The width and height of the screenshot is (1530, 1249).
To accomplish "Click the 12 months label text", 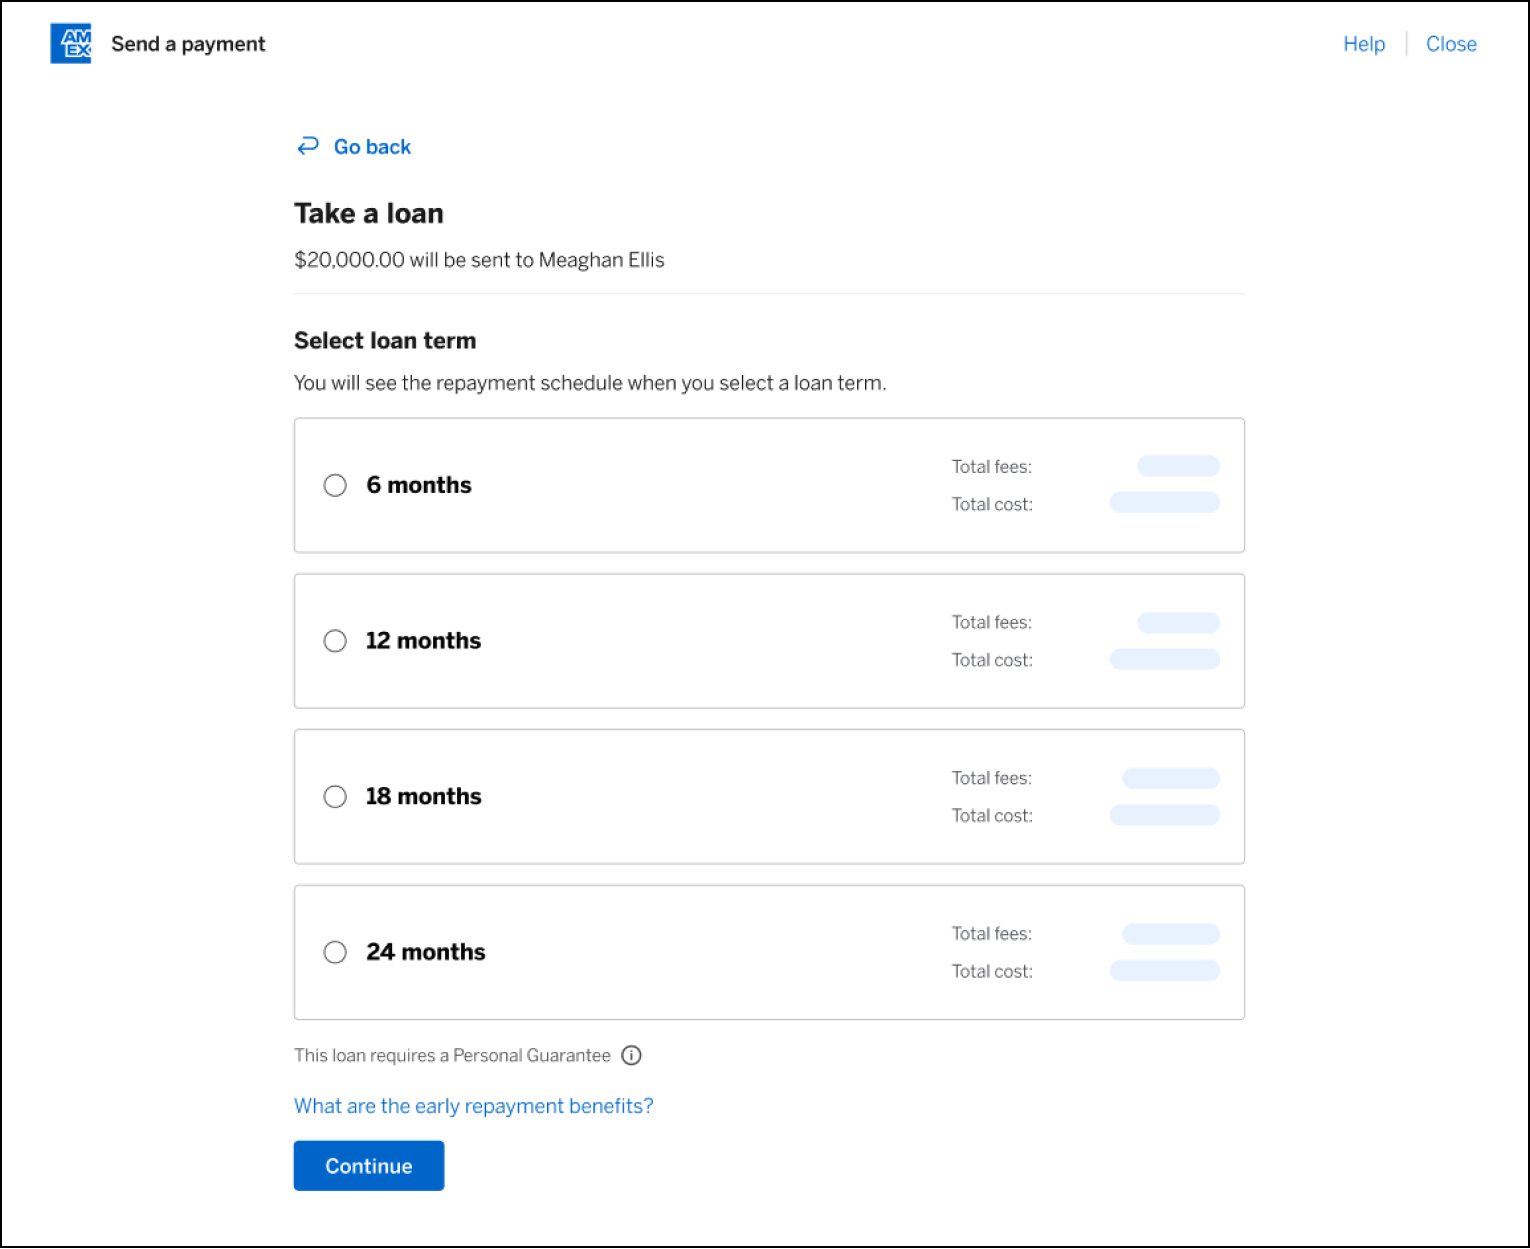I will (x=423, y=641).
